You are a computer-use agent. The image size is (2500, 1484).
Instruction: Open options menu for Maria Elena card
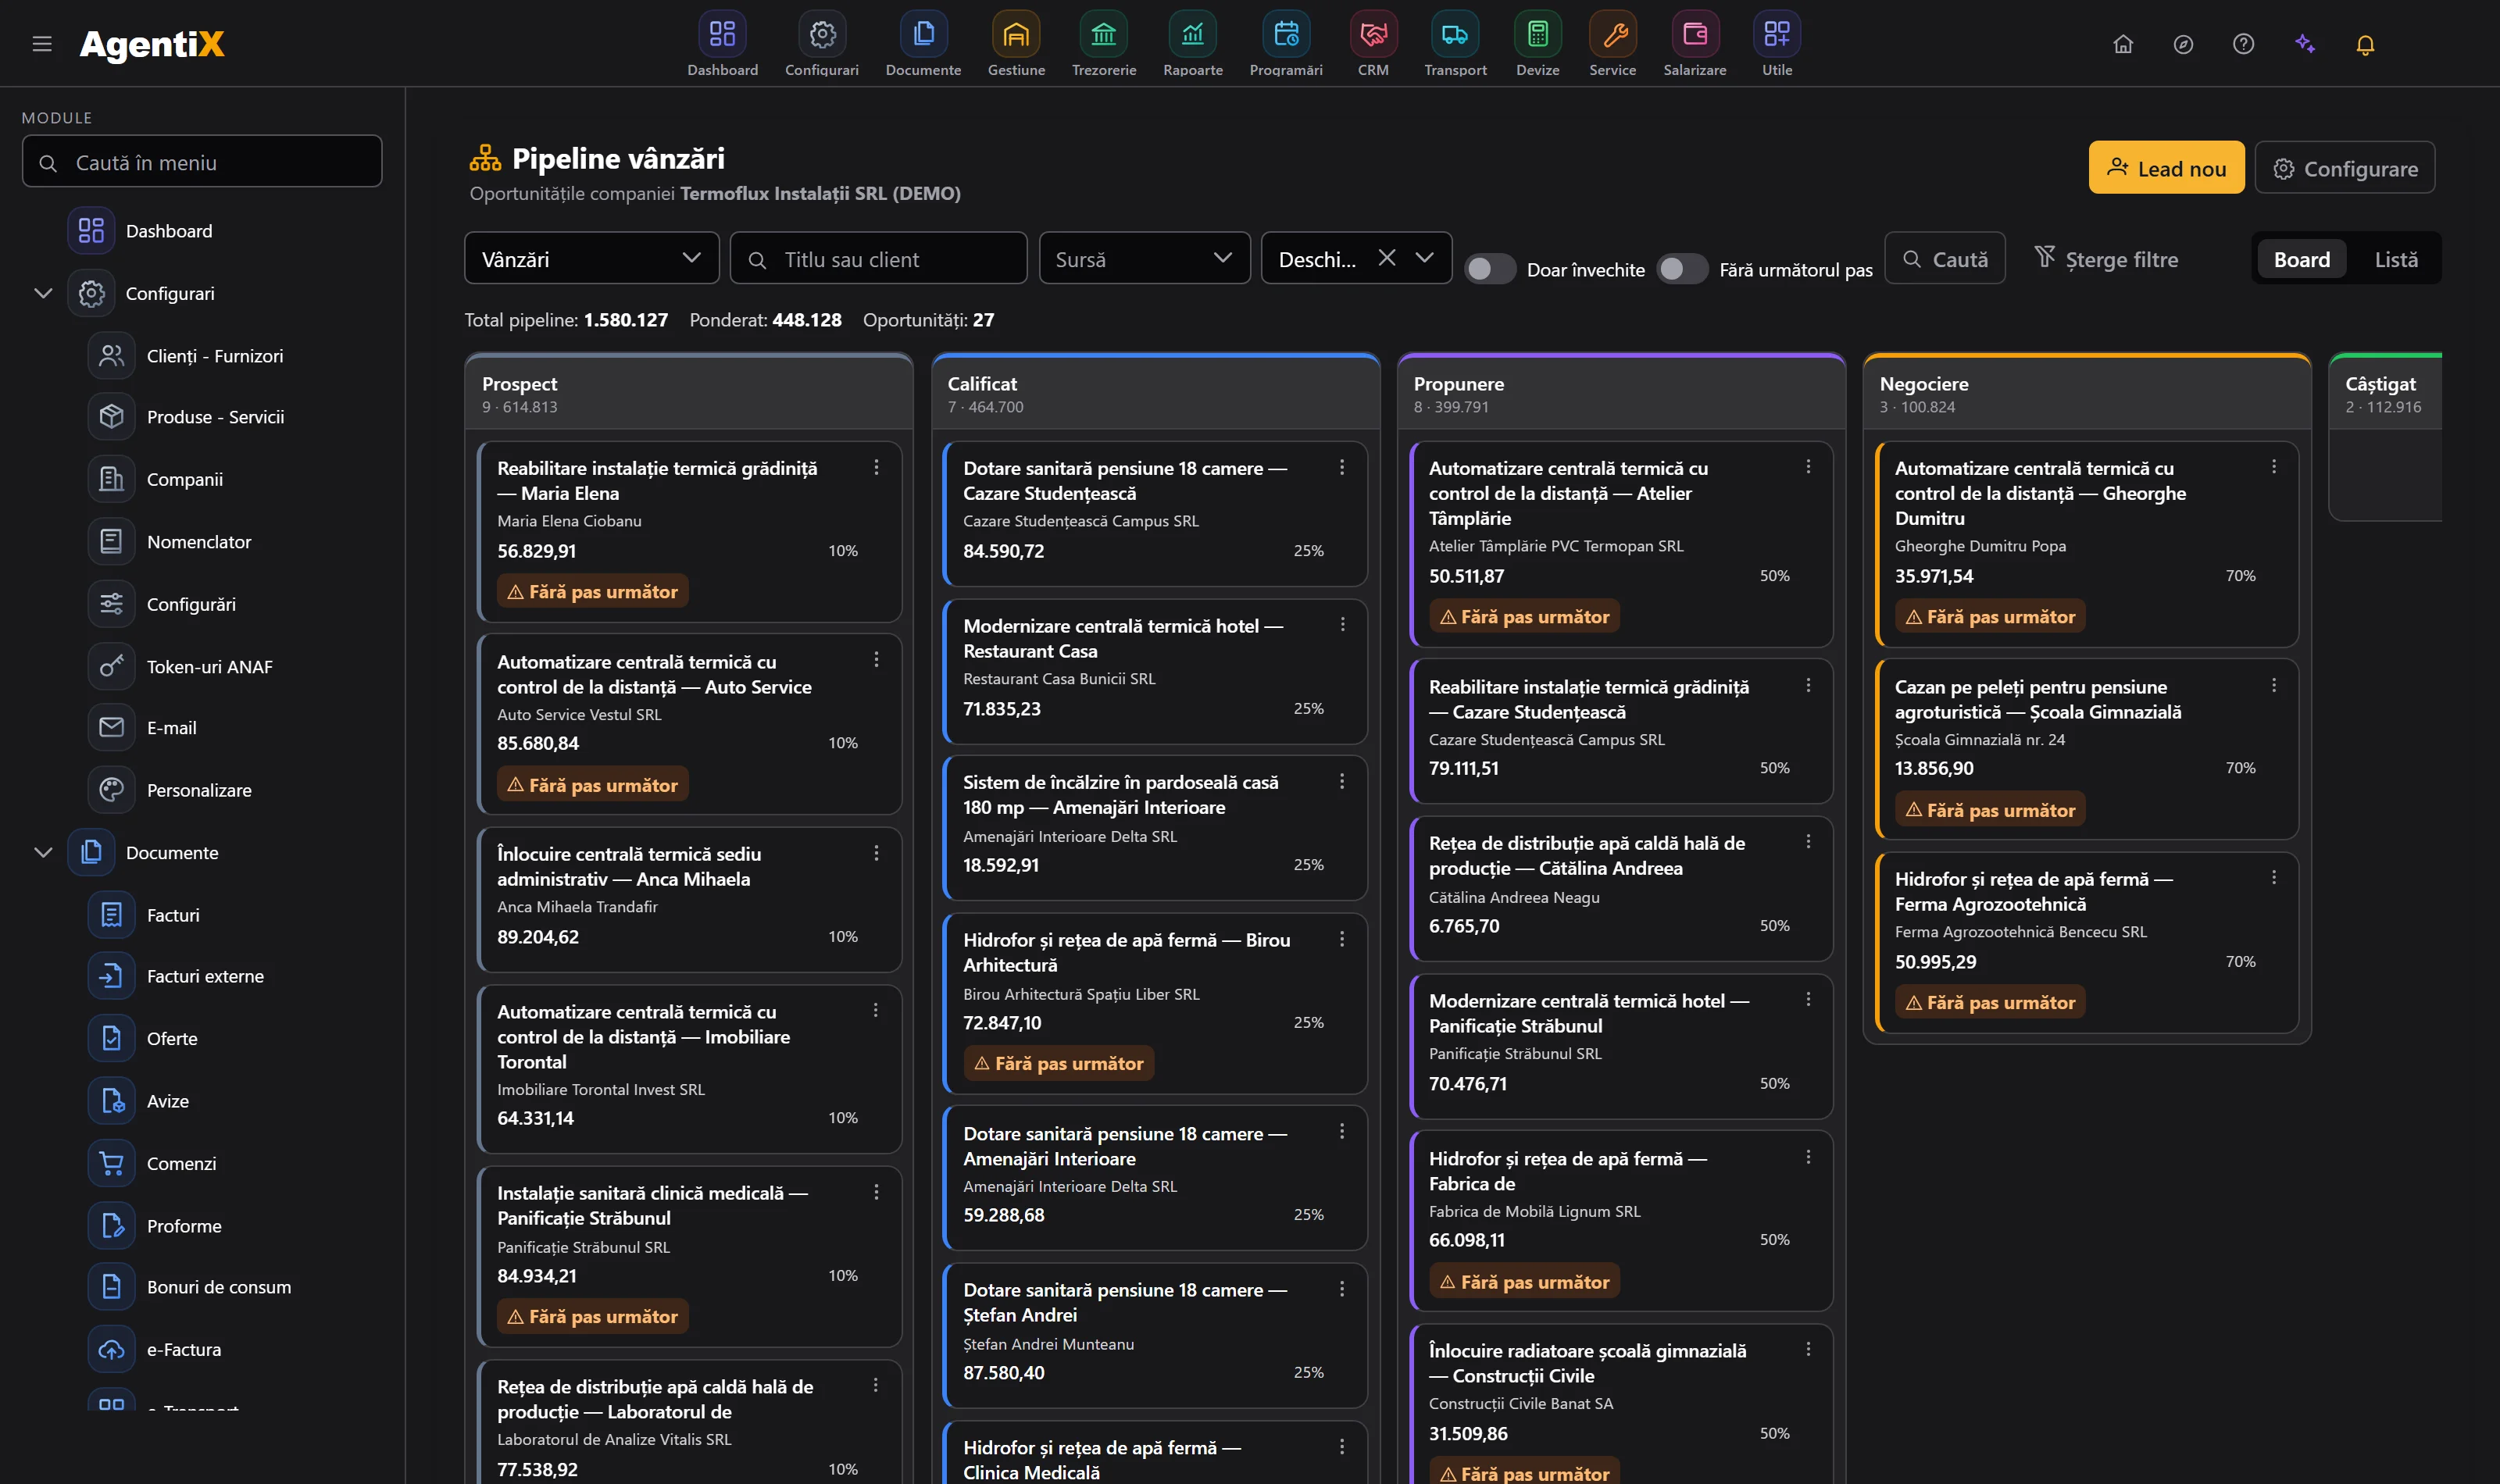click(876, 467)
